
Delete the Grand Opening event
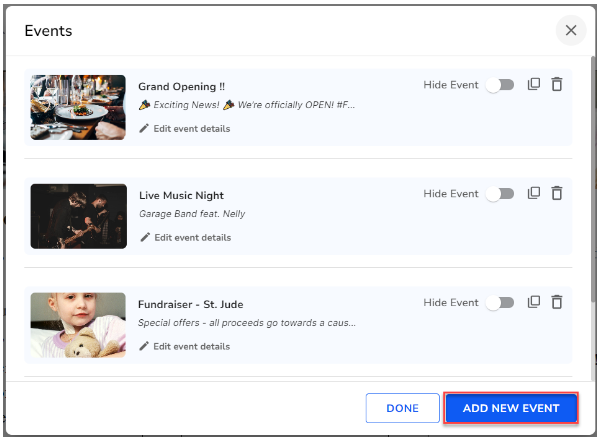[x=557, y=85]
